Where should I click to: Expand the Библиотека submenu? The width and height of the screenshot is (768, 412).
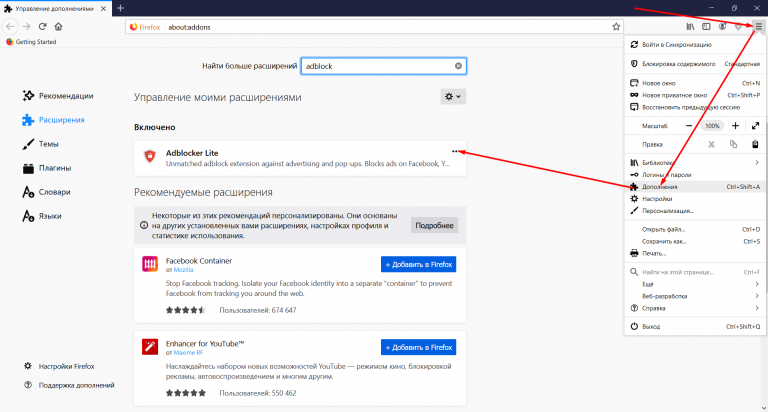point(695,163)
